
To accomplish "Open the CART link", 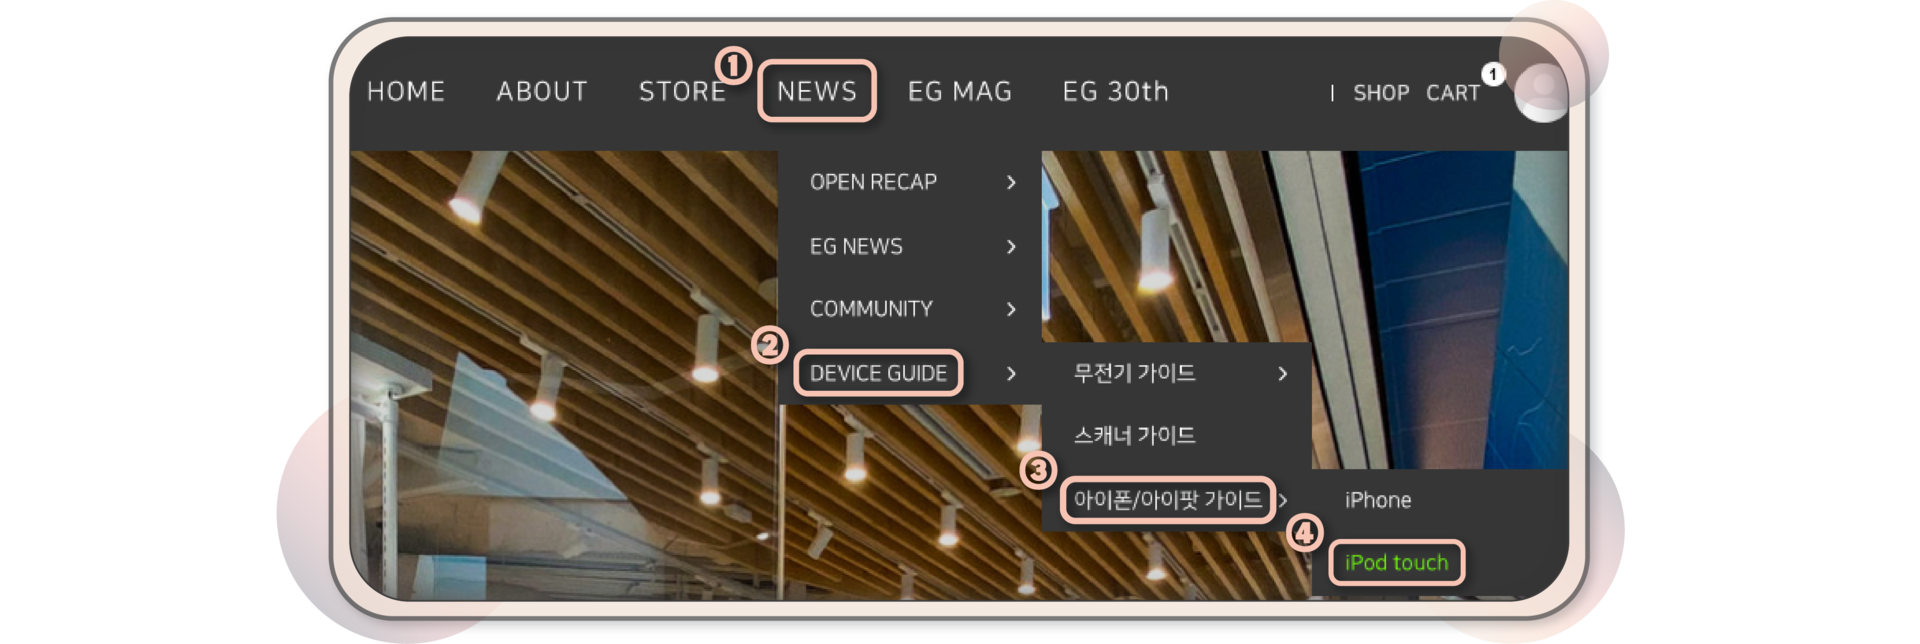I will tap(1453, 93).
